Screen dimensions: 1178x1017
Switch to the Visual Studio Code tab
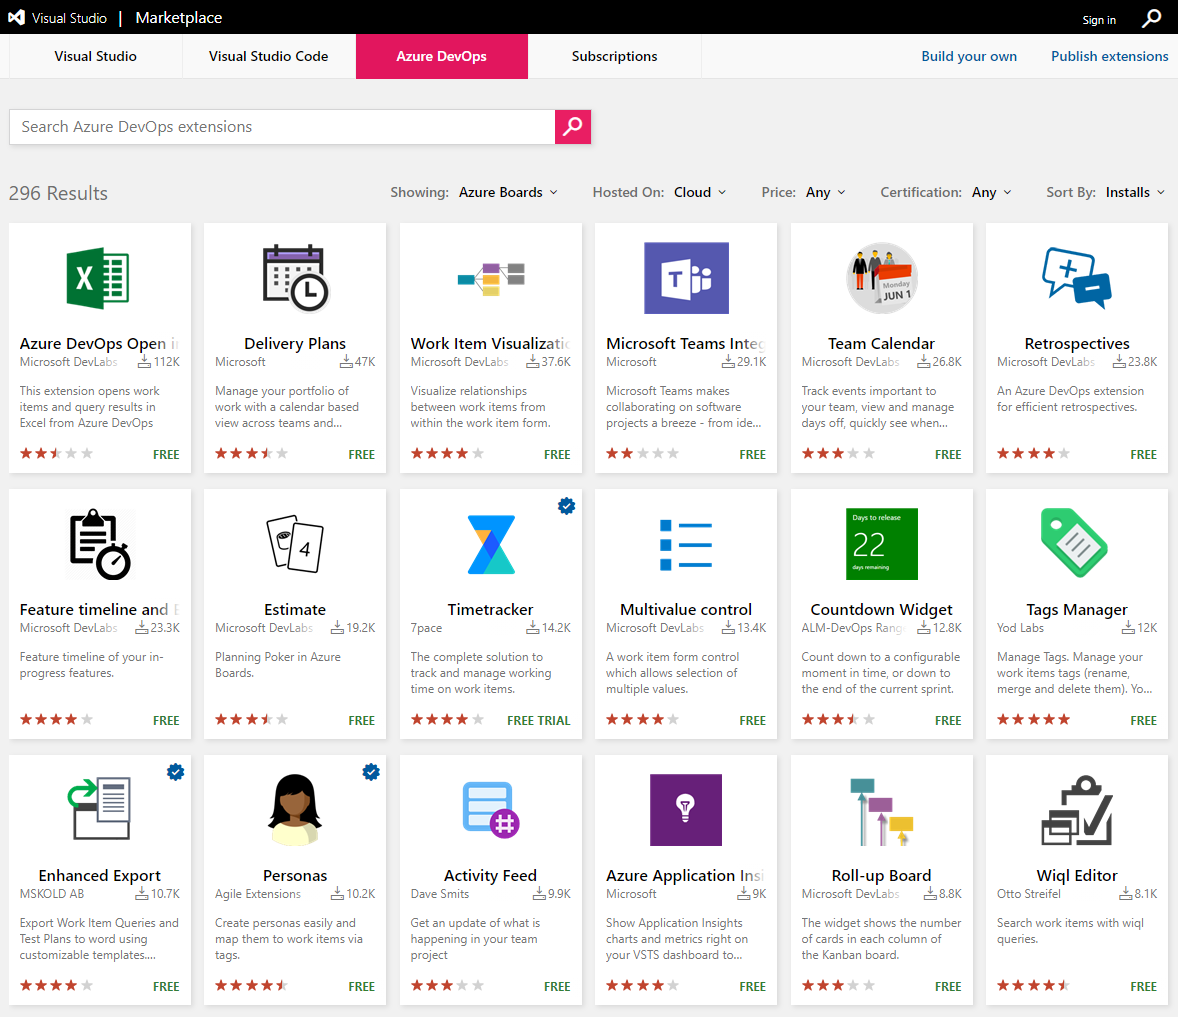click(x=268, y=56)
